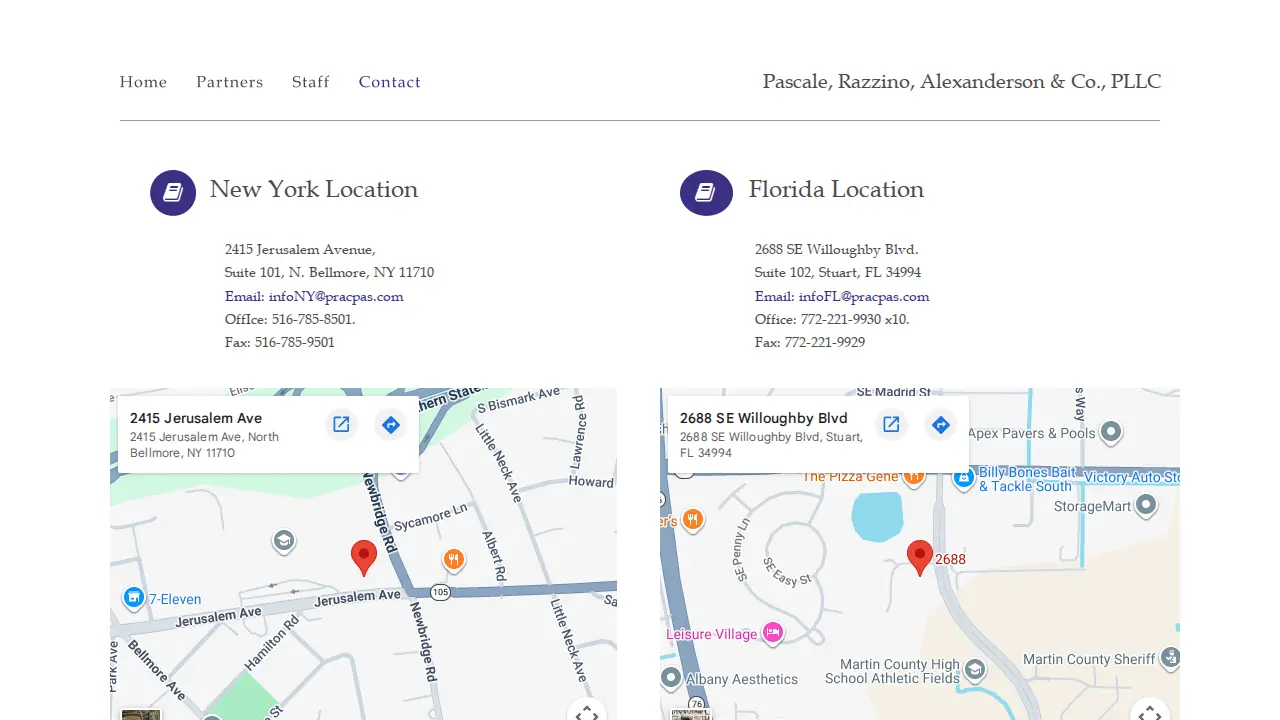Email infoNY@pracpas.com
The height and width of the screenshot is (720, 1280).
coord(314,296)
